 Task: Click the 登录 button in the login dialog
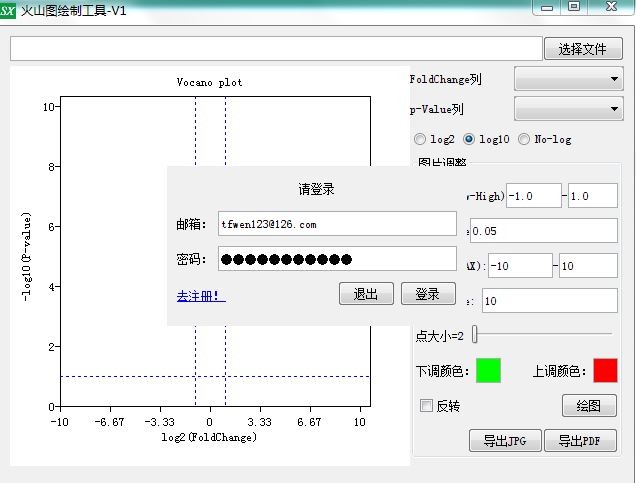(428, 294)
